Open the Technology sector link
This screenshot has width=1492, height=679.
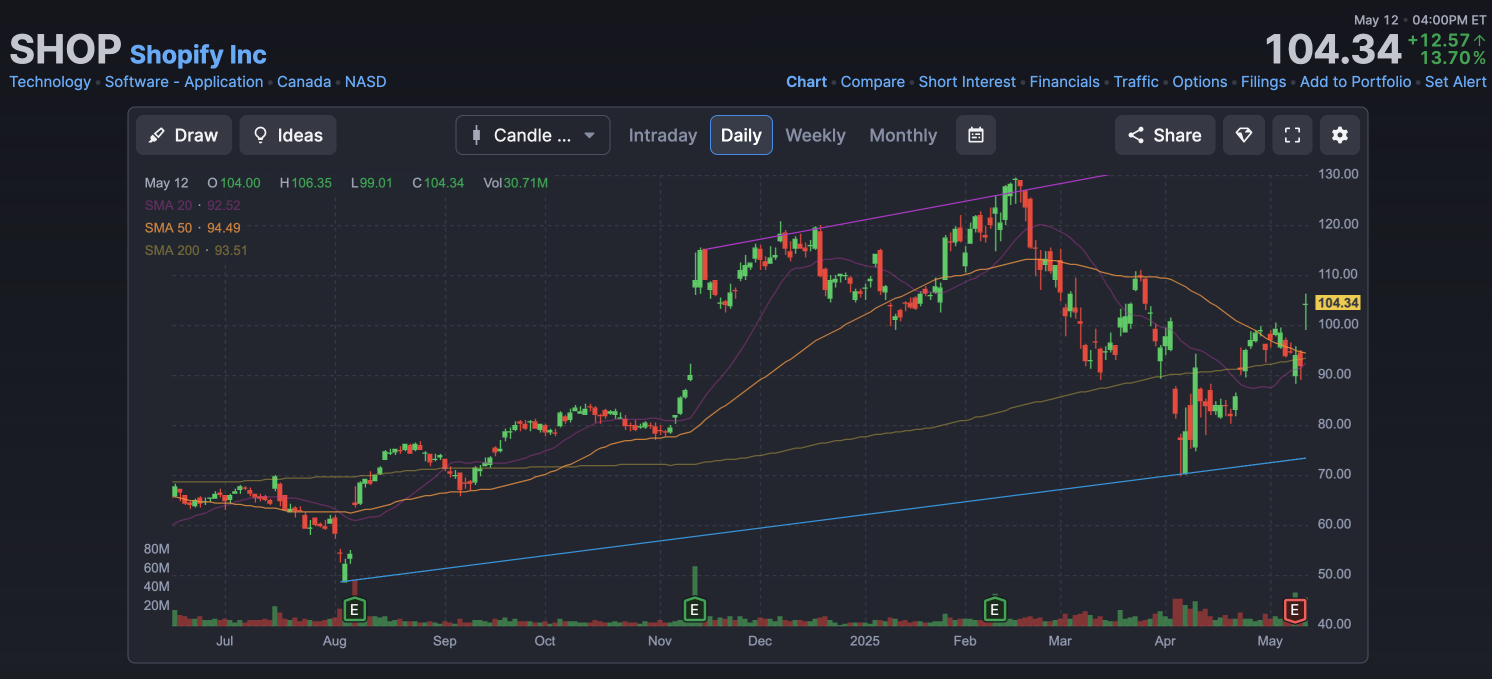point(50,82)
